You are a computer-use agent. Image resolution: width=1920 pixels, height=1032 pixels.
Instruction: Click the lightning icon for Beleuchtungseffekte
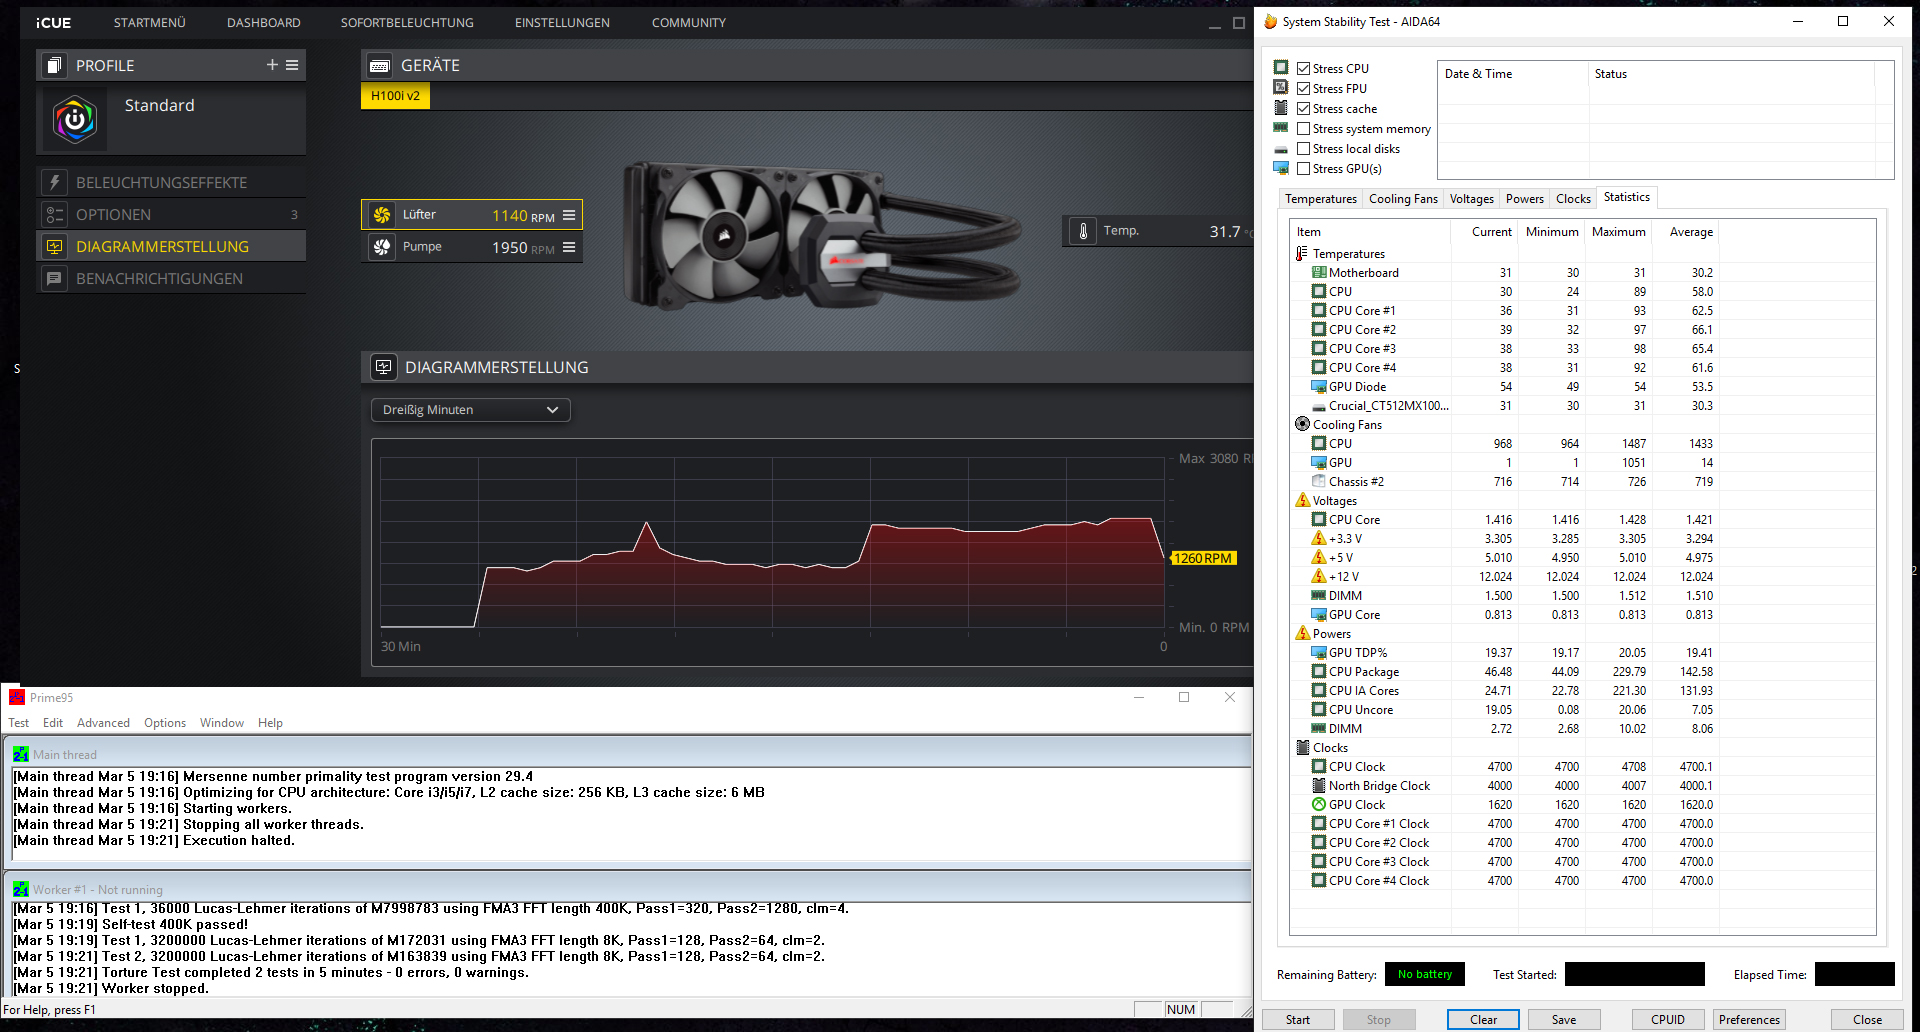coord(54,183)
